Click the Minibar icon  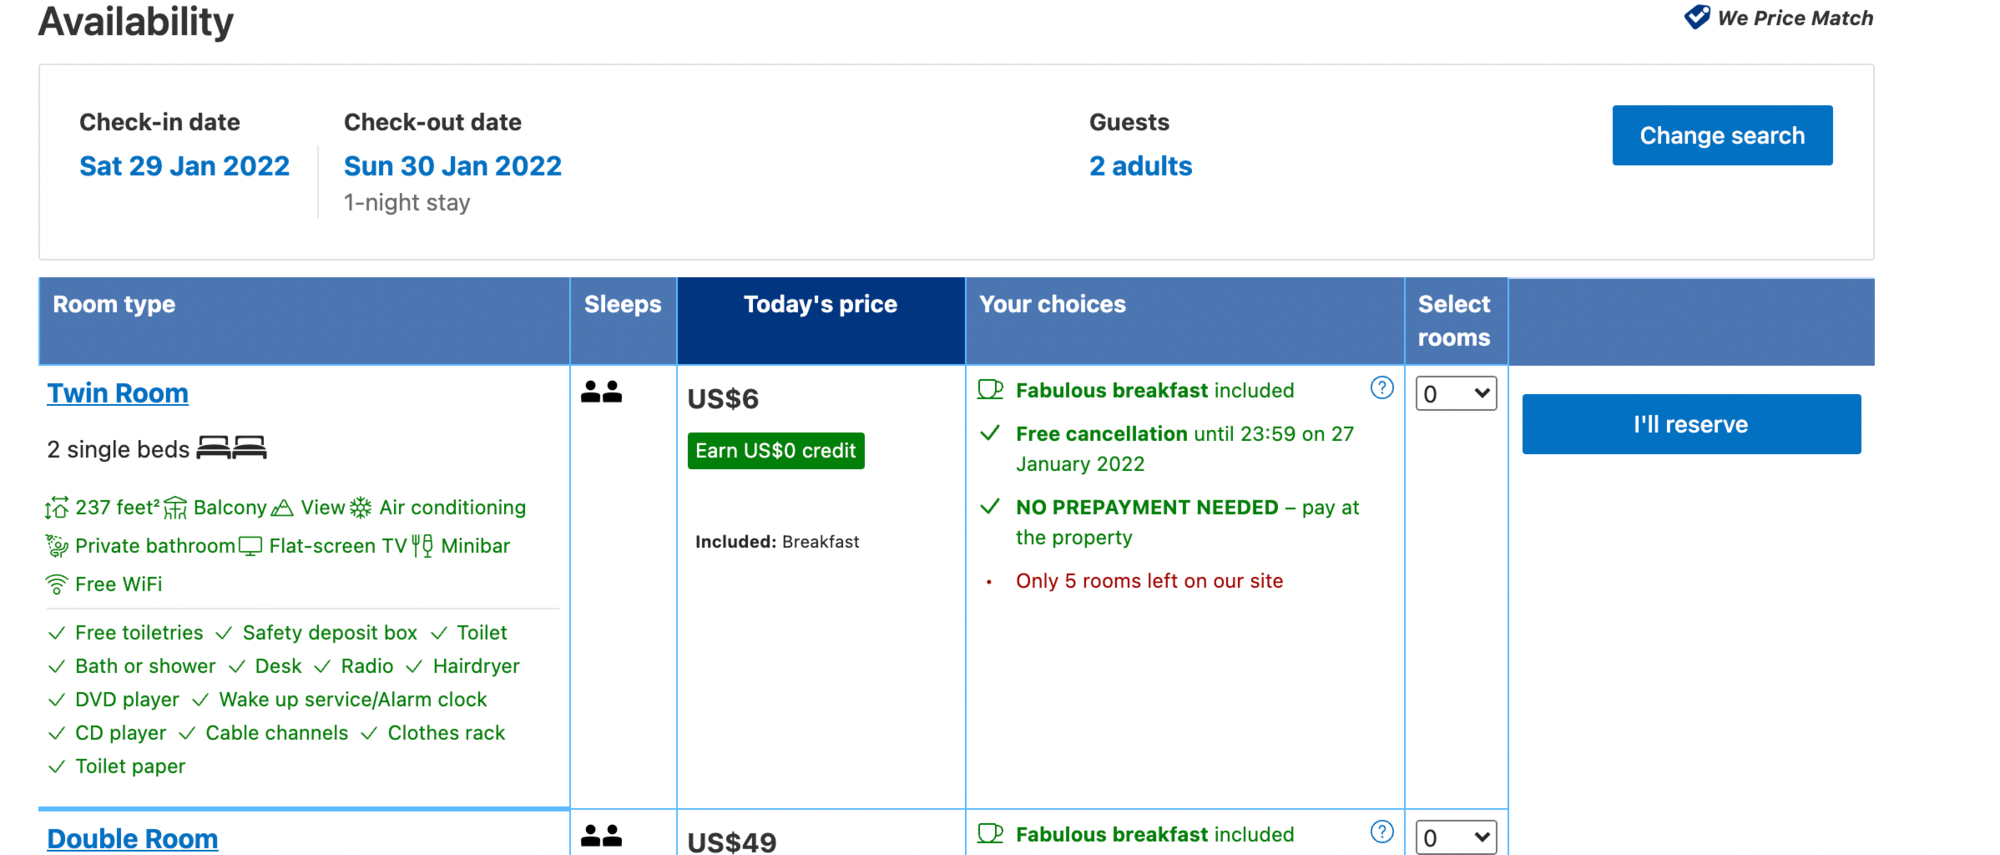(422, 546)
